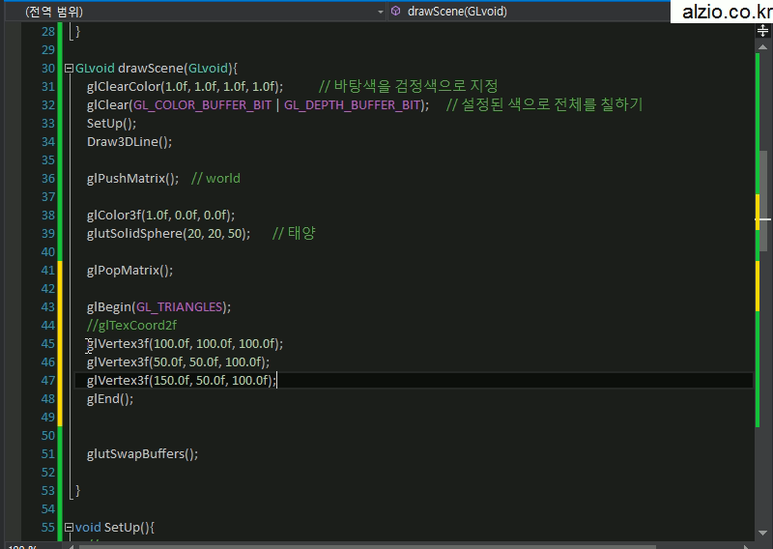The image size is (773, 549).
Task: Click the GLvoid return type on line 30
Action: click(x=95, y=69)
